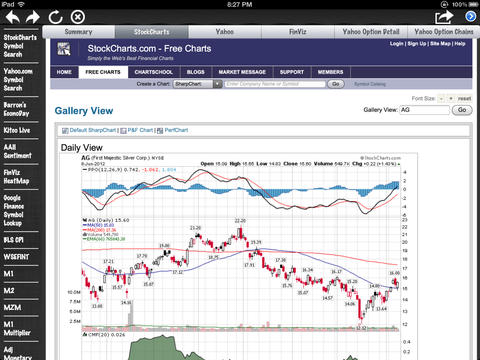
Task: Expand the SharpChart type dropdown
Action: 198,84
